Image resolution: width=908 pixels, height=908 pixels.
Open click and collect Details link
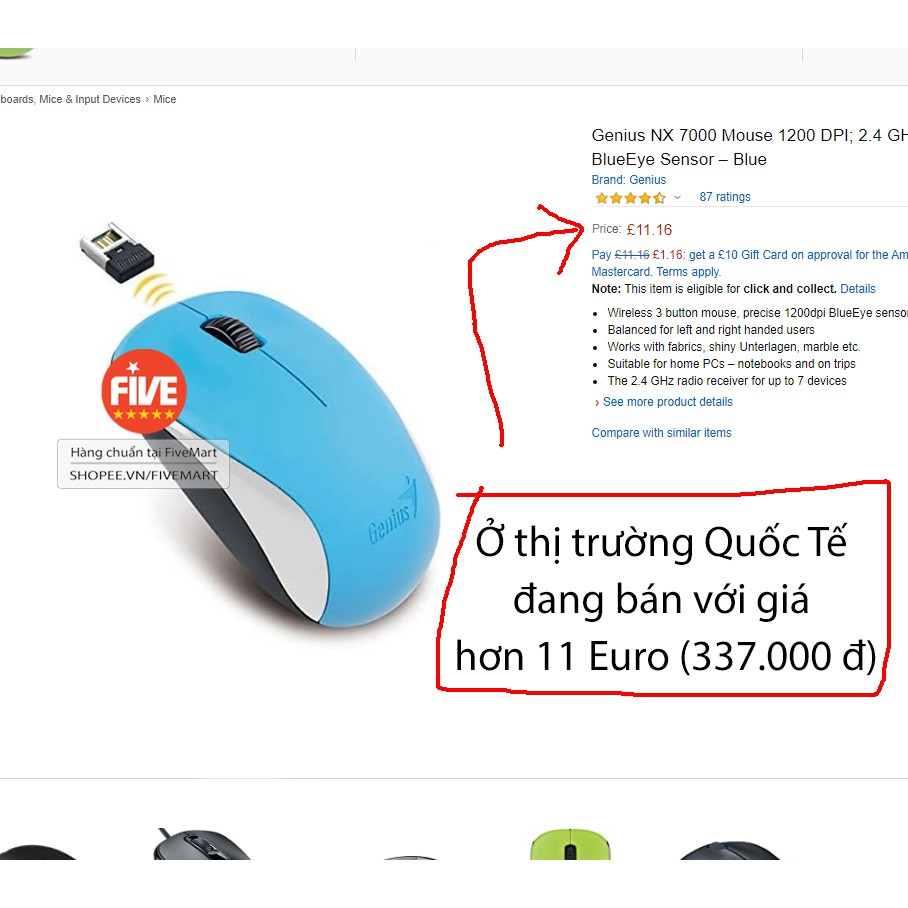point(858,289)
